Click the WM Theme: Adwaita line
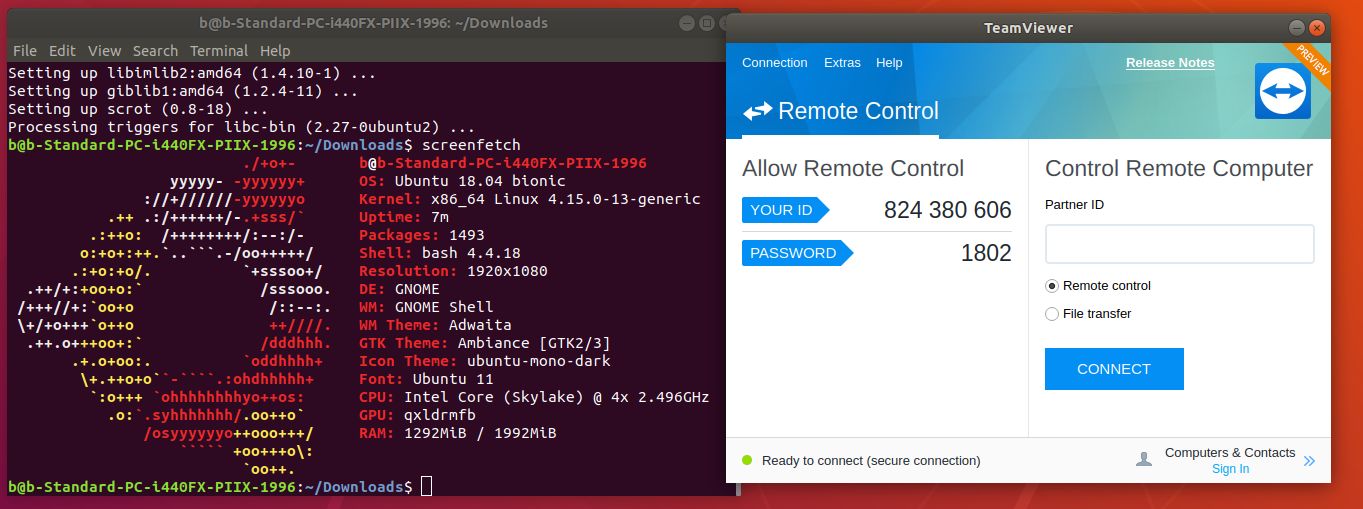 [x=435, y=325]
